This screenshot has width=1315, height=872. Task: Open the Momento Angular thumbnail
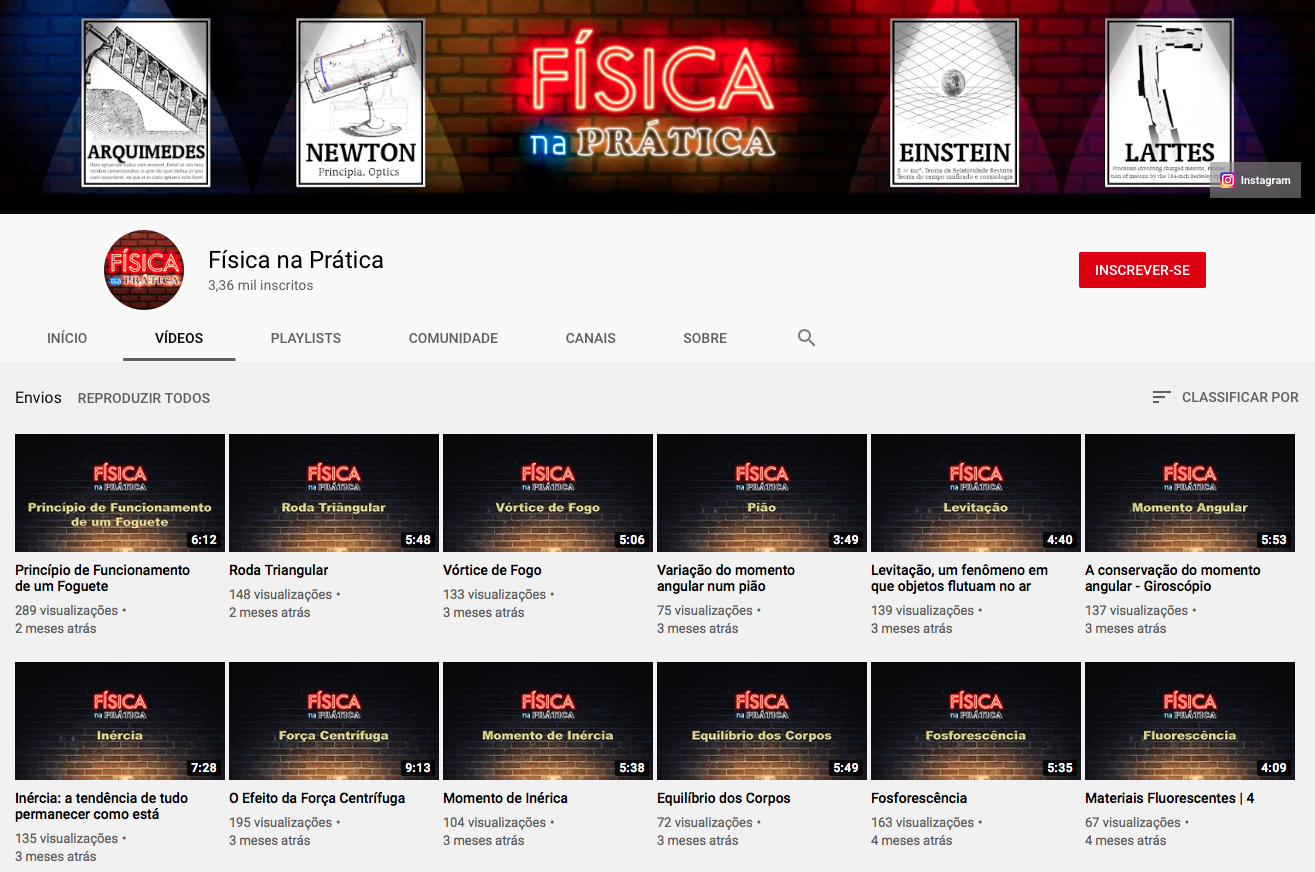(1190, 493)
